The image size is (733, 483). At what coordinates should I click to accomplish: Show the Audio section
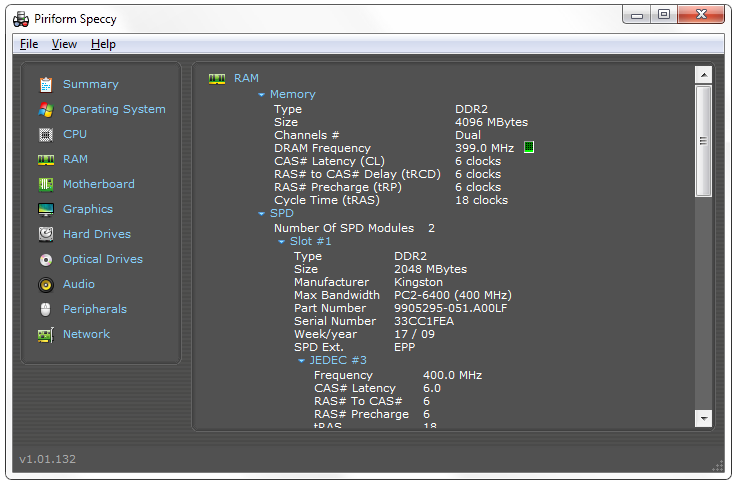tap(79, 284)
